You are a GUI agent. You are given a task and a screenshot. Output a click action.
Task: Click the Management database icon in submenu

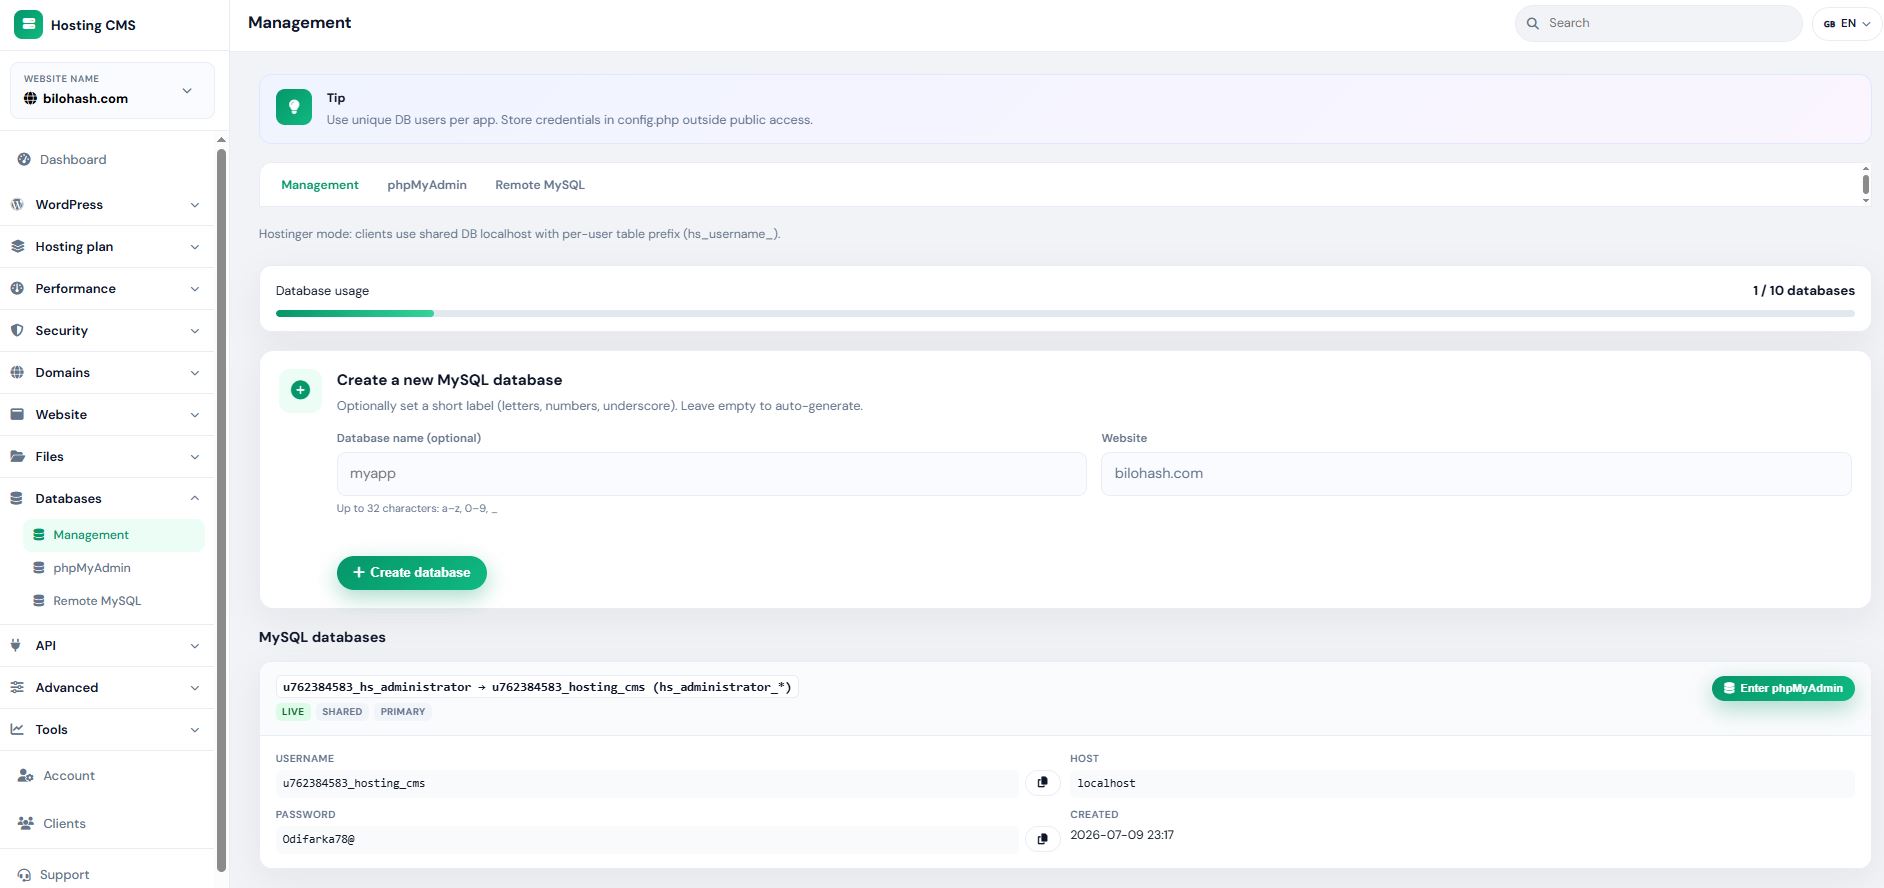(x=39, y=535)
